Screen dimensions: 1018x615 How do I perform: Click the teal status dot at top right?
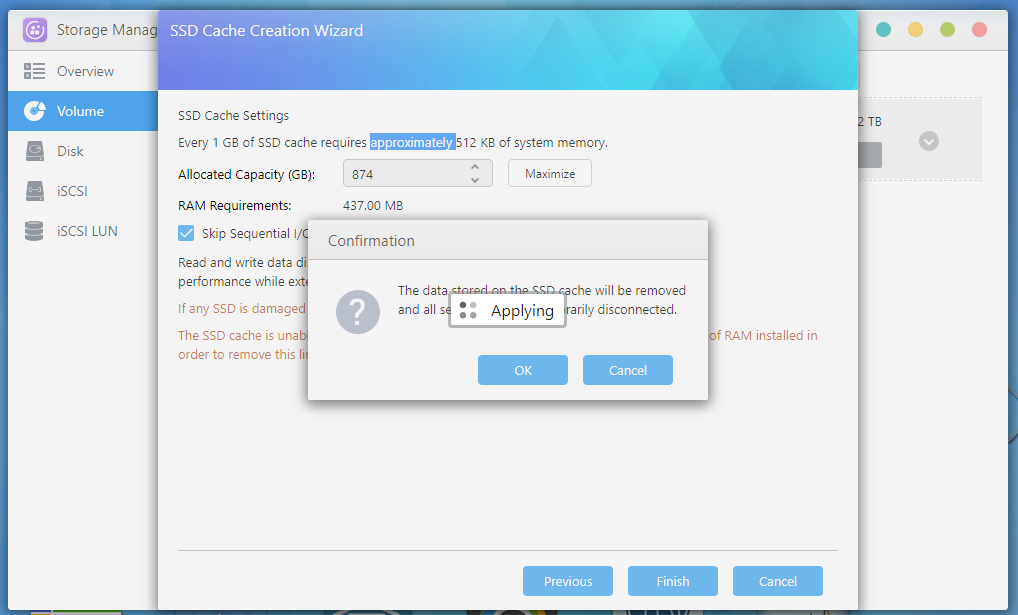882,30
